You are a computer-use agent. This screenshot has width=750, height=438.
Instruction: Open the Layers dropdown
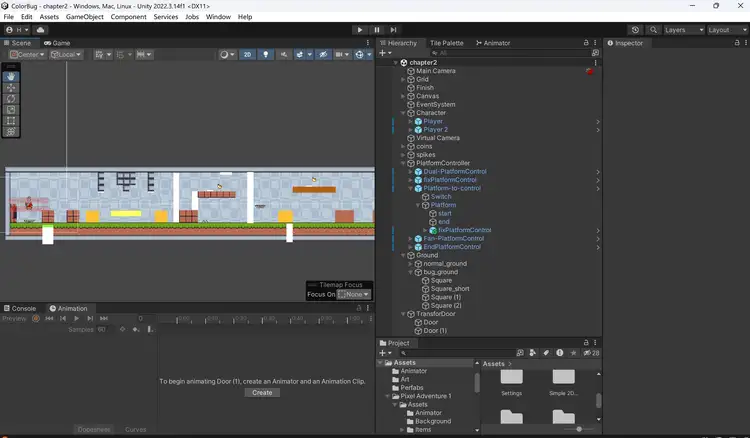683,30
